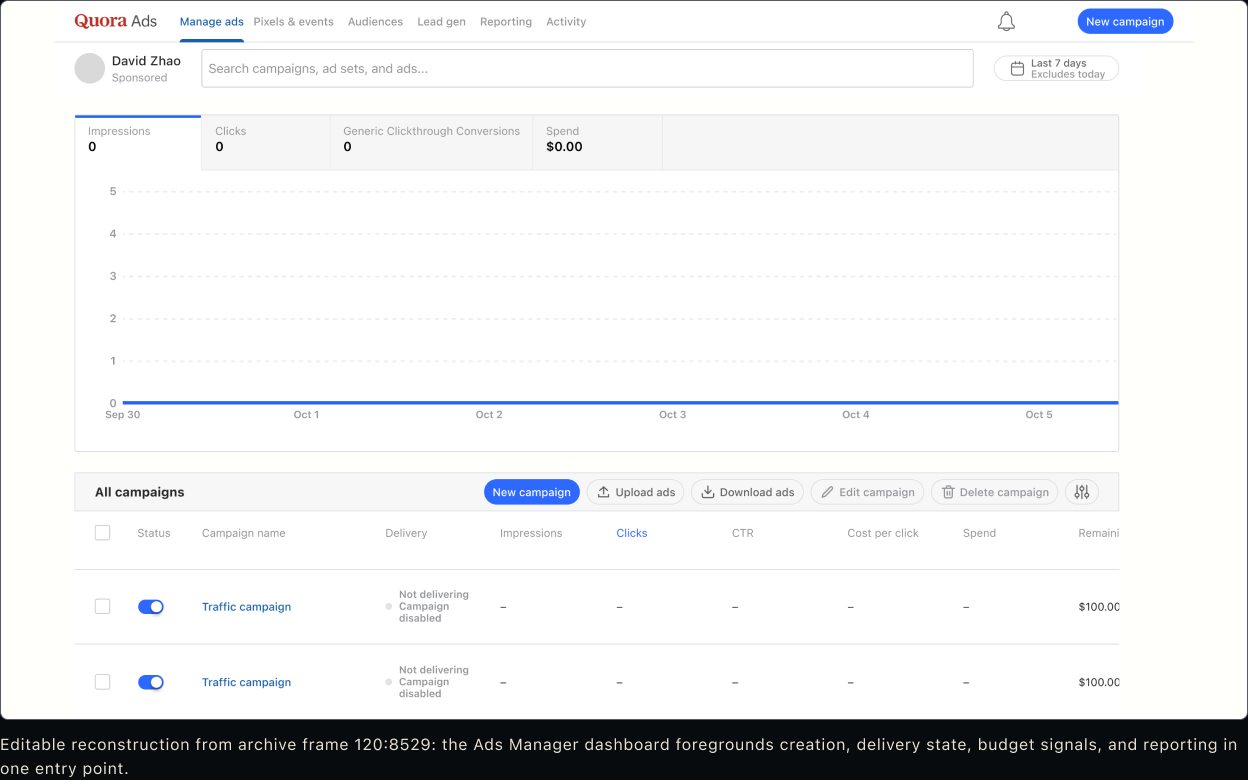
Task: Click the Delivery column header
Action: tap(406, 533)
